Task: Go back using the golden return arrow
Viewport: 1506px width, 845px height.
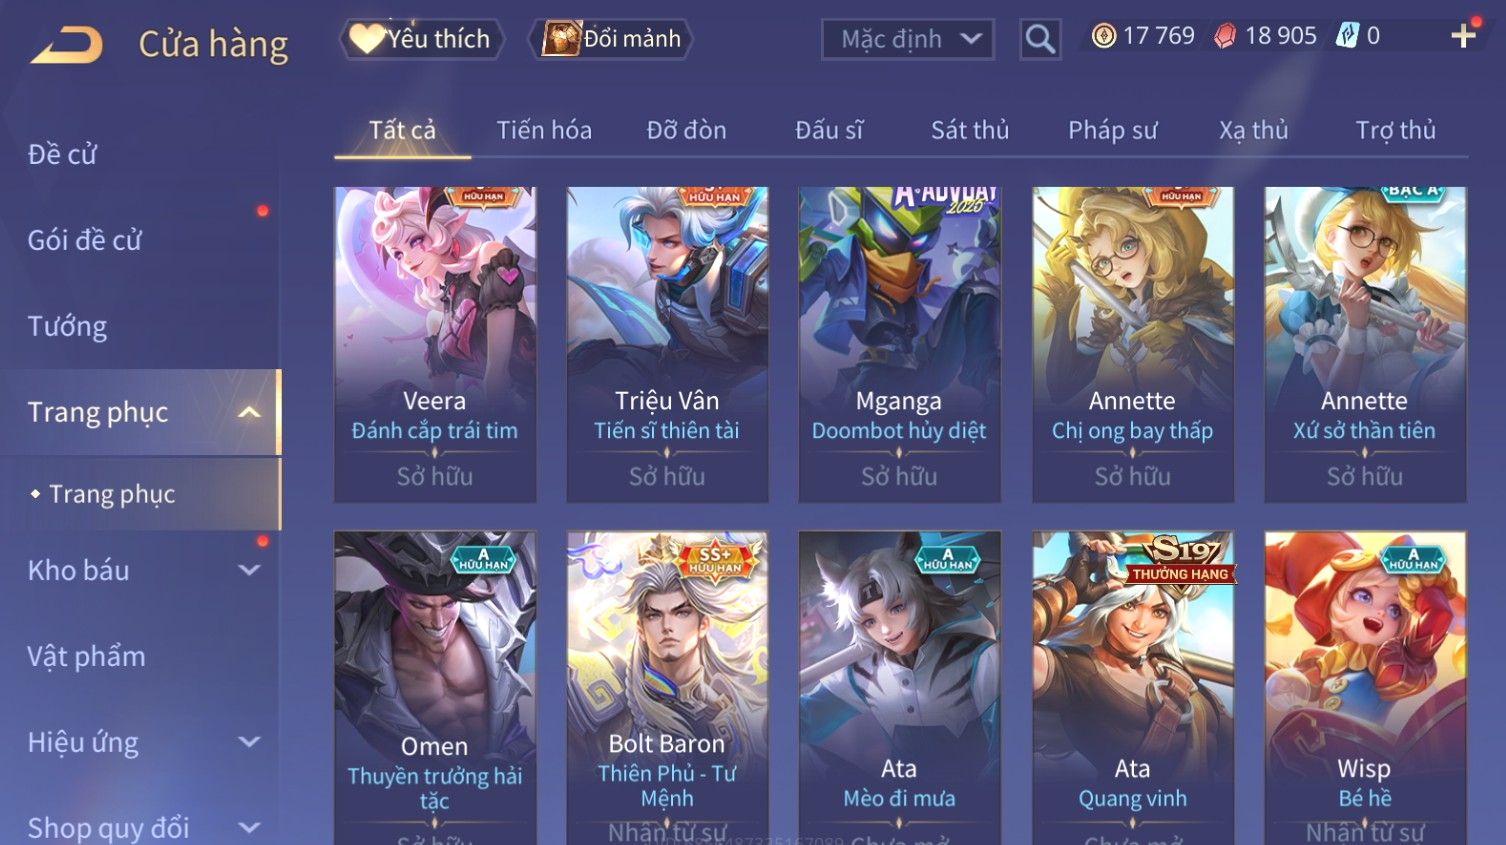Action: [66, 45]
